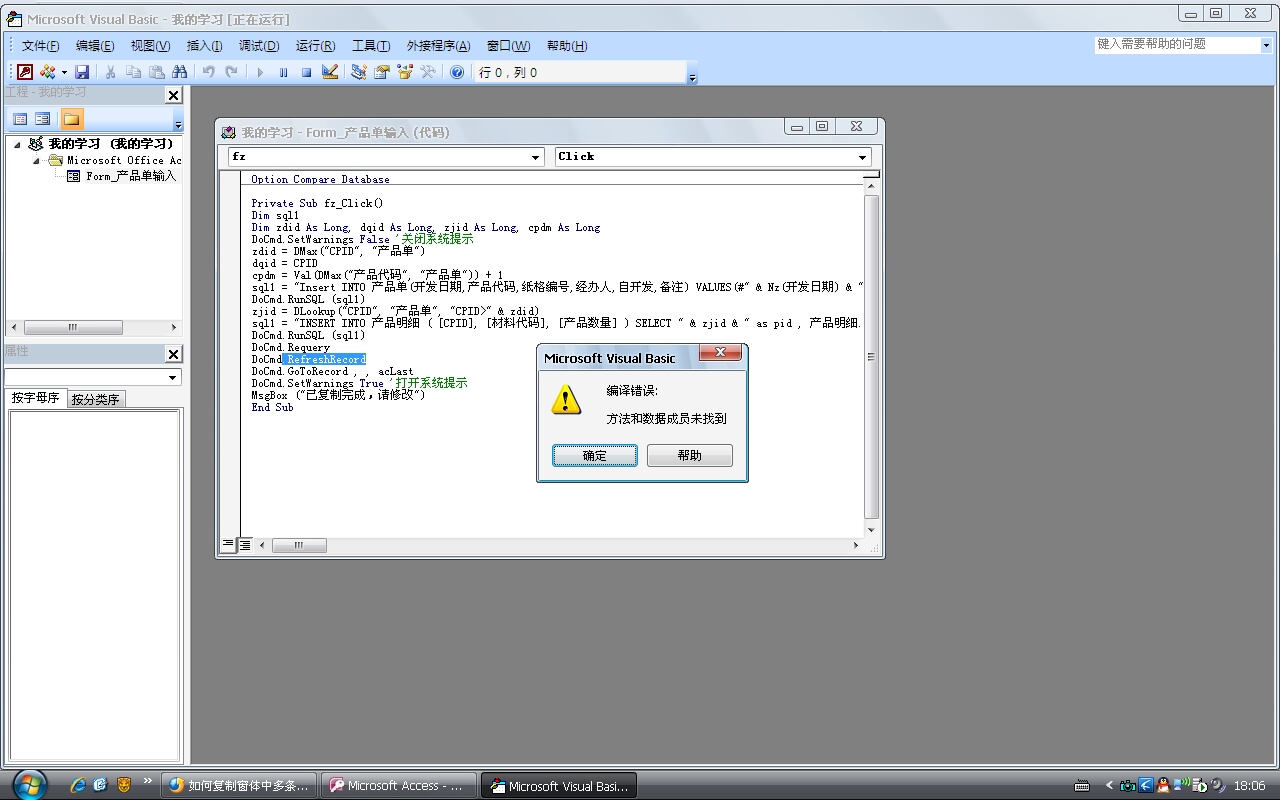Collapse the Microsoft Office Access folder node
Viewport: 1280px width, 800px height.
[37, 160]
